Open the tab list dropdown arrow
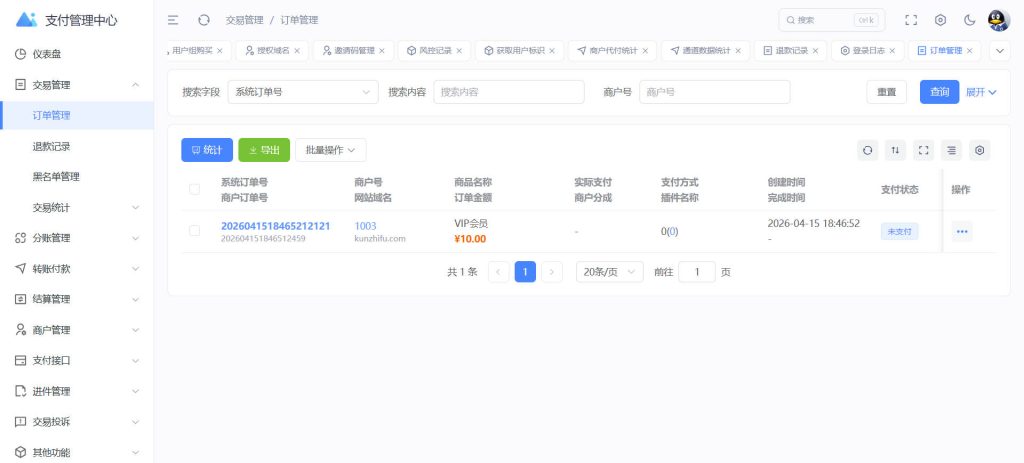 (1000, 50)
